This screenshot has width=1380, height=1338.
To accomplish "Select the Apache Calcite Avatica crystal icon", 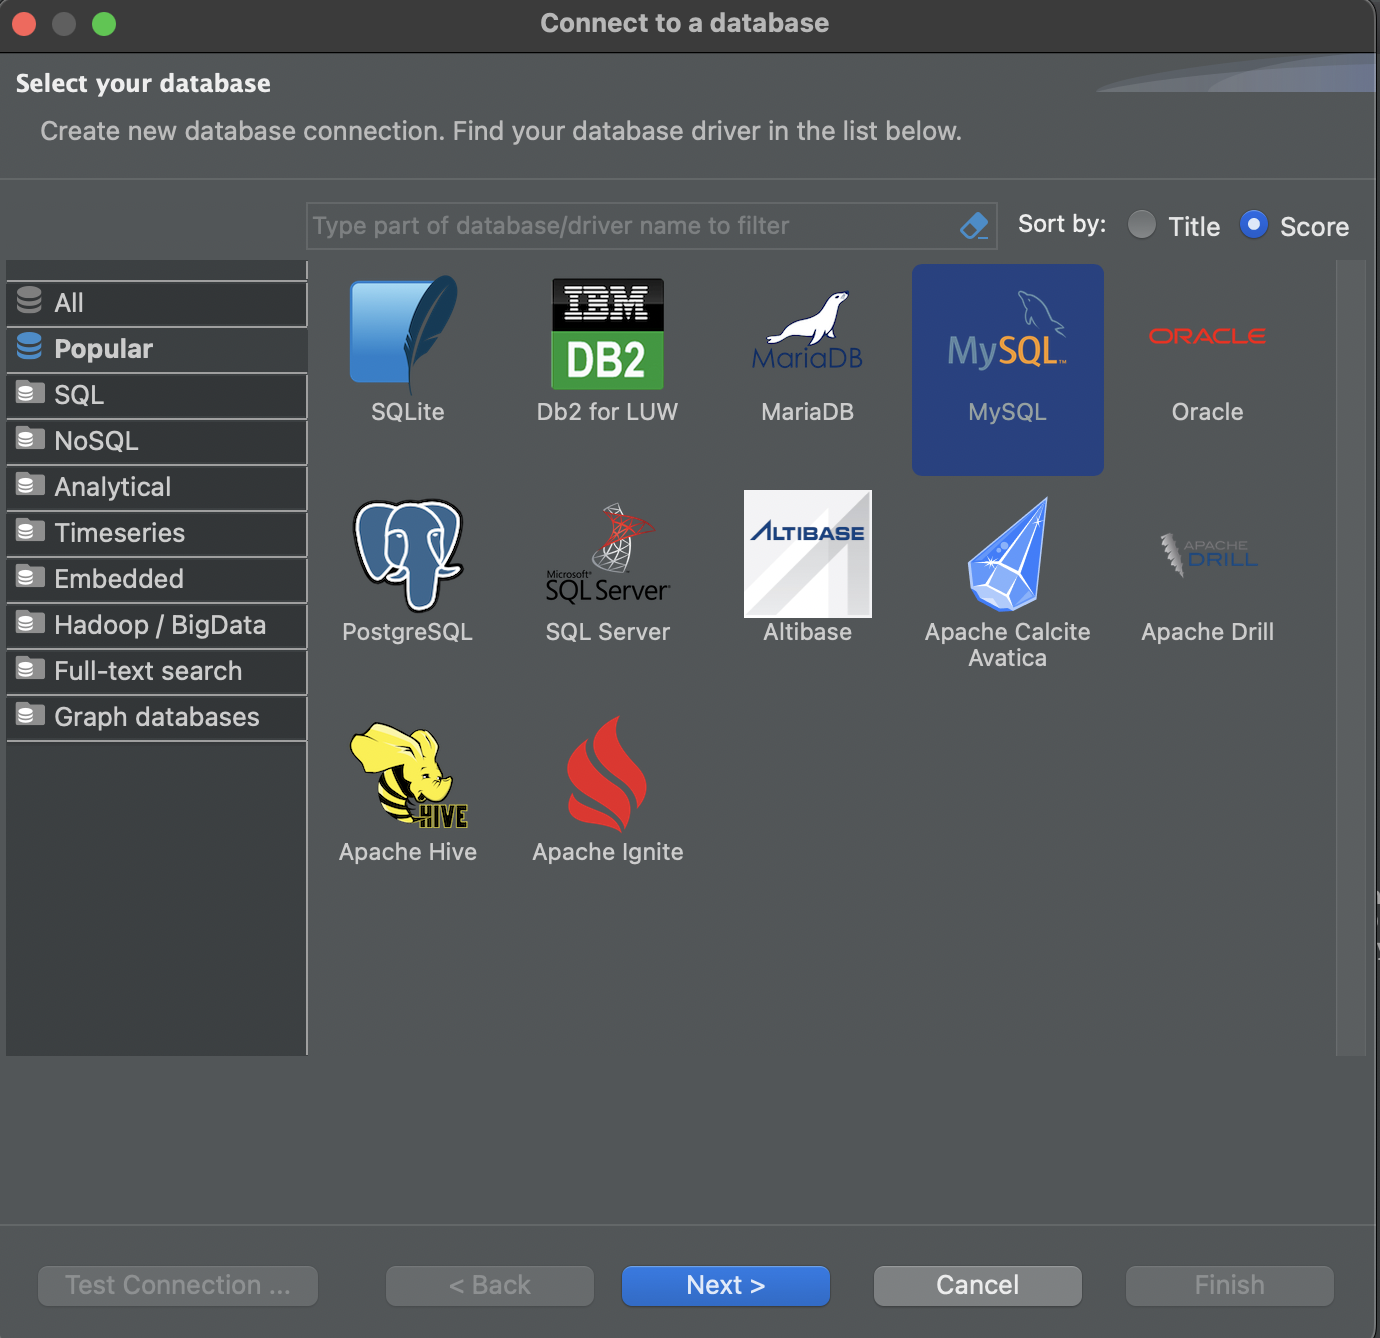I will point(1008,554).
